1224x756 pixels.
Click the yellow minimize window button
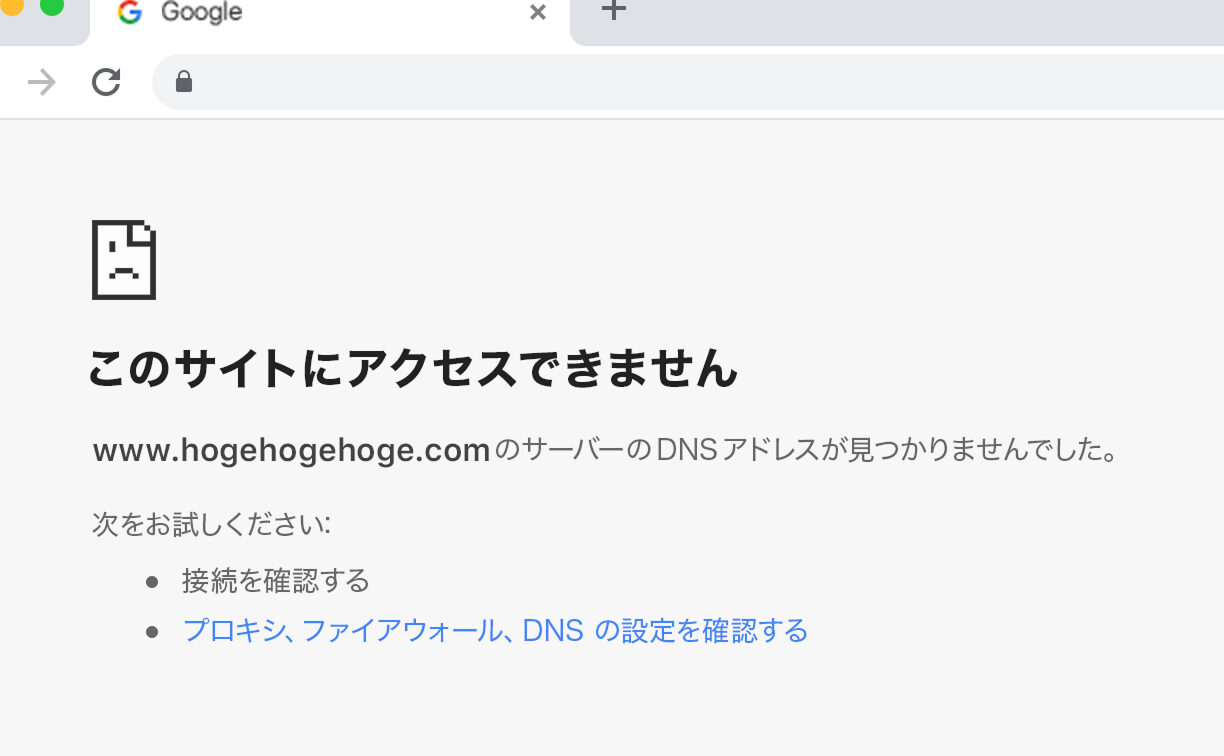pos(12,6)
